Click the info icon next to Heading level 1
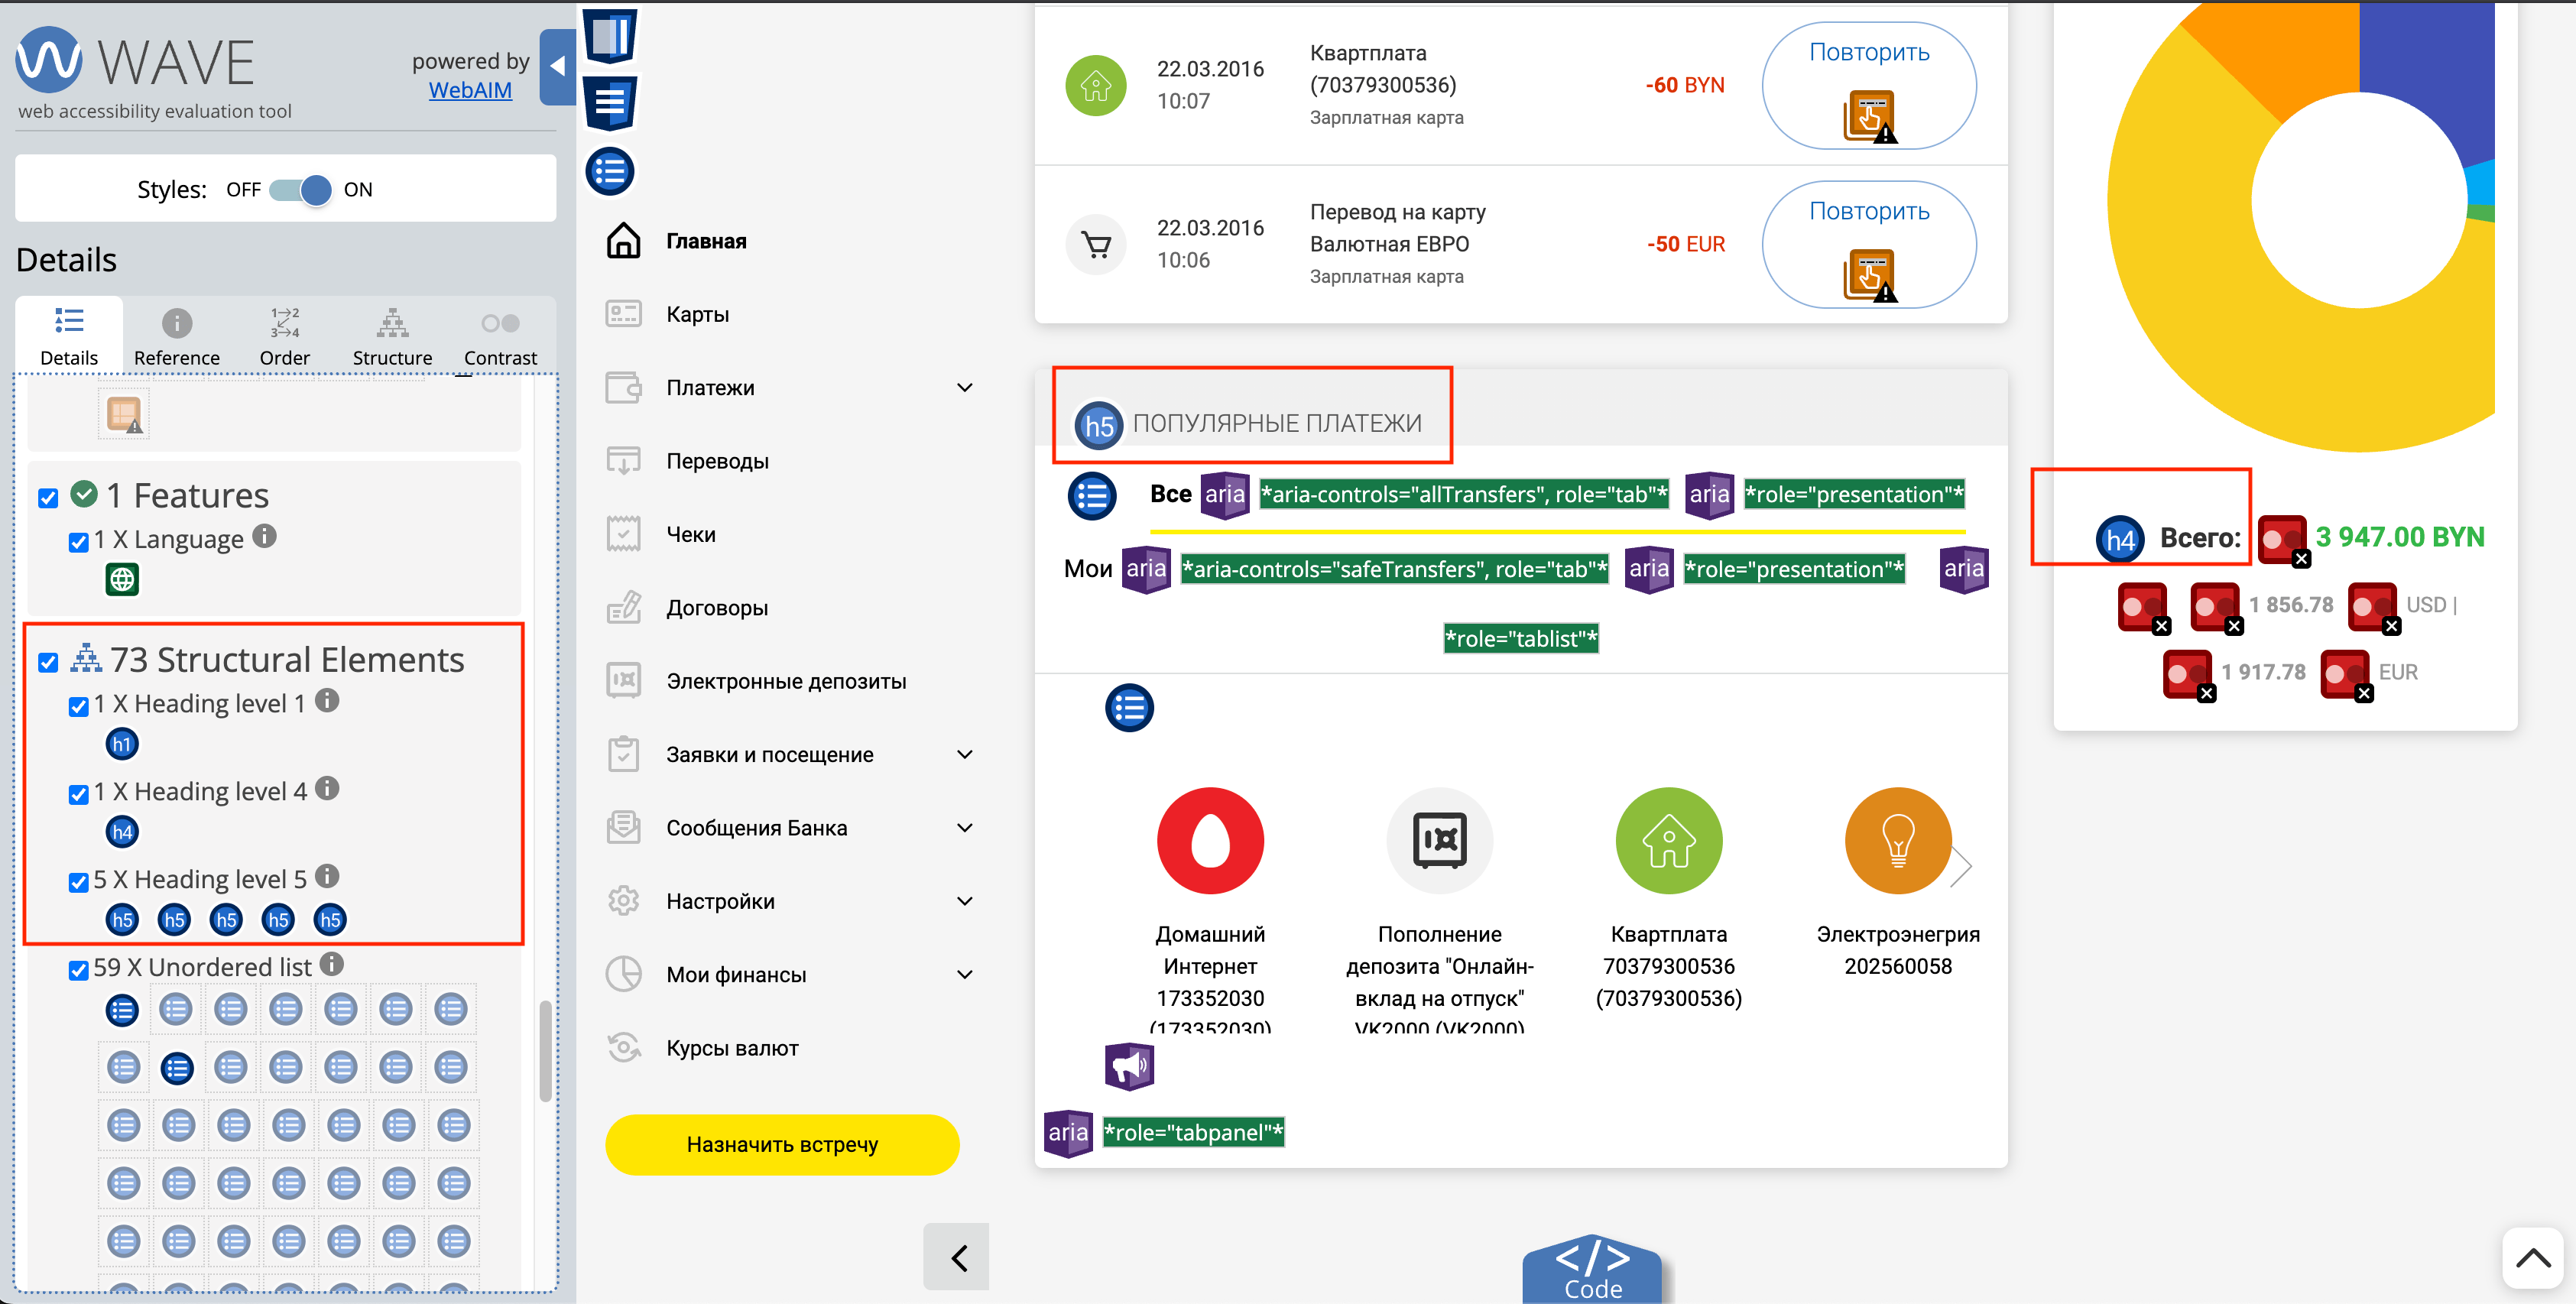 click(327, 701)
